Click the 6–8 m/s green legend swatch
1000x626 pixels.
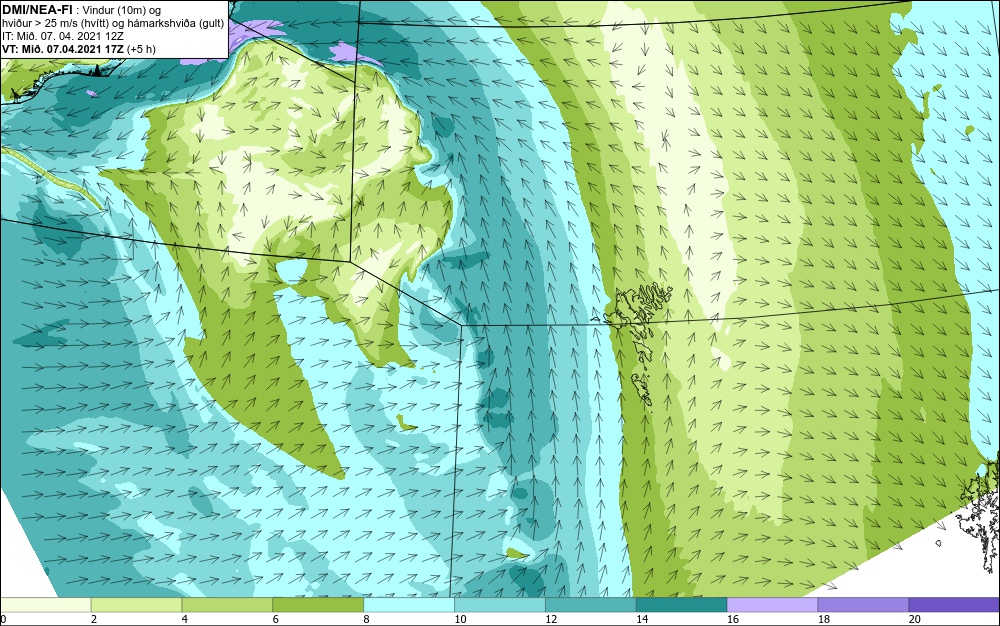318,605
